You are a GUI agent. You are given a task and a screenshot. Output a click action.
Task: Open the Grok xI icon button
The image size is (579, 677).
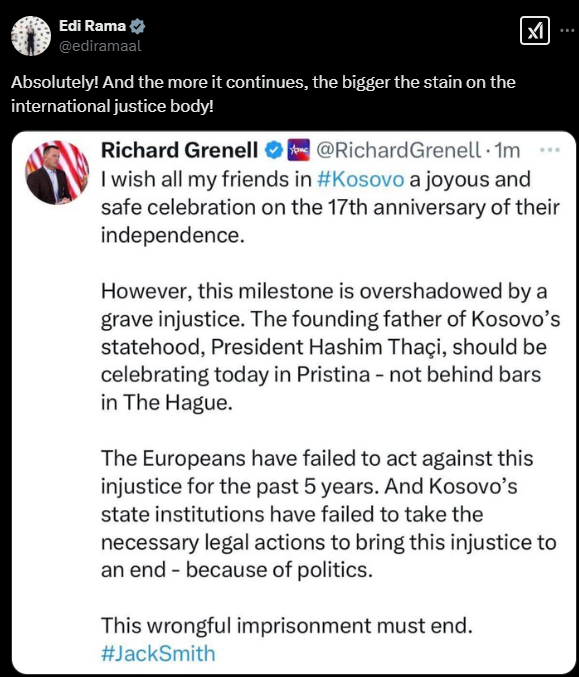pyautogui.click(x=535, y=31)
